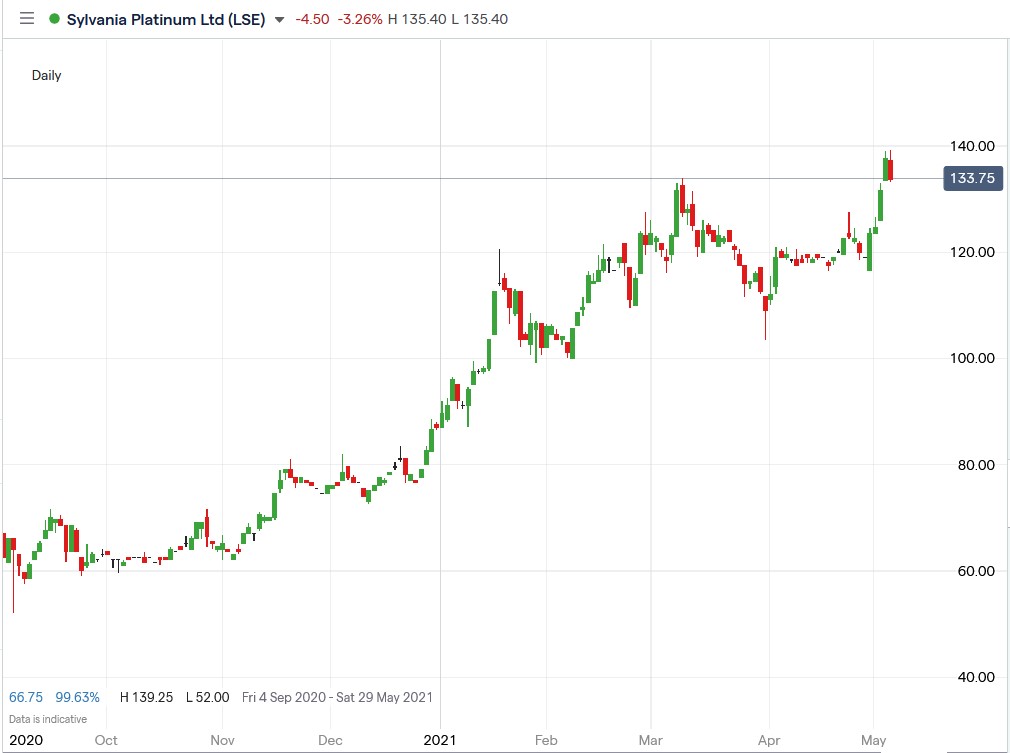1010x753 pixels.
Task: Click the Nov label on time axis
Action: (222, 740)
